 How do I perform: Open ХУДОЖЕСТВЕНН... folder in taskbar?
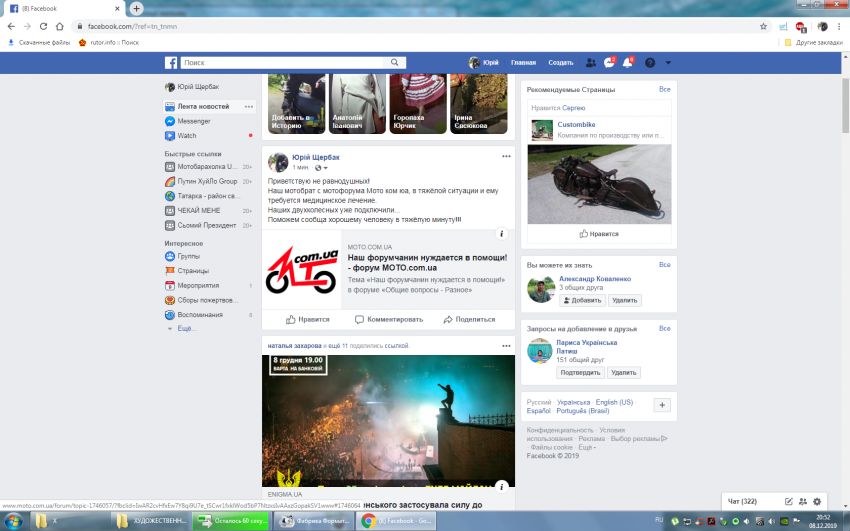[152, 521]
